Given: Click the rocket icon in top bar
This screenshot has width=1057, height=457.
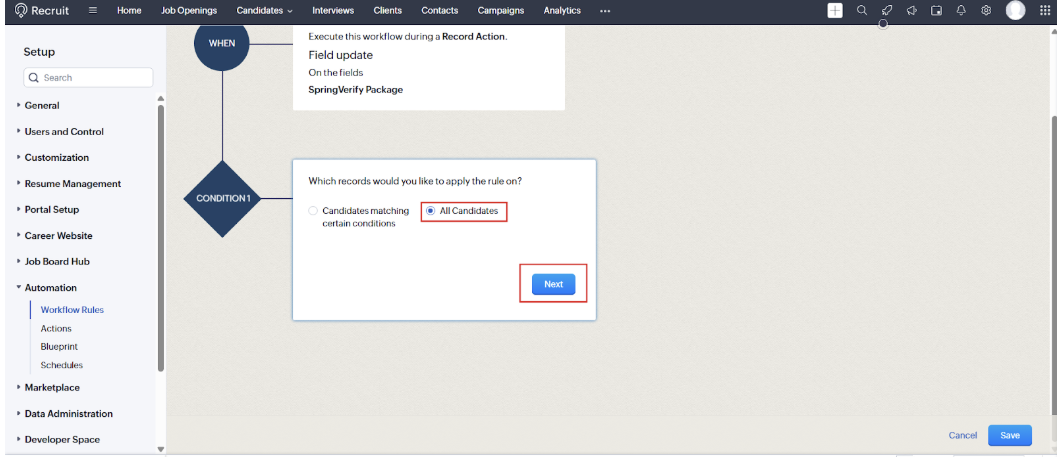Looking at the screenshot, I should point(887,10).
